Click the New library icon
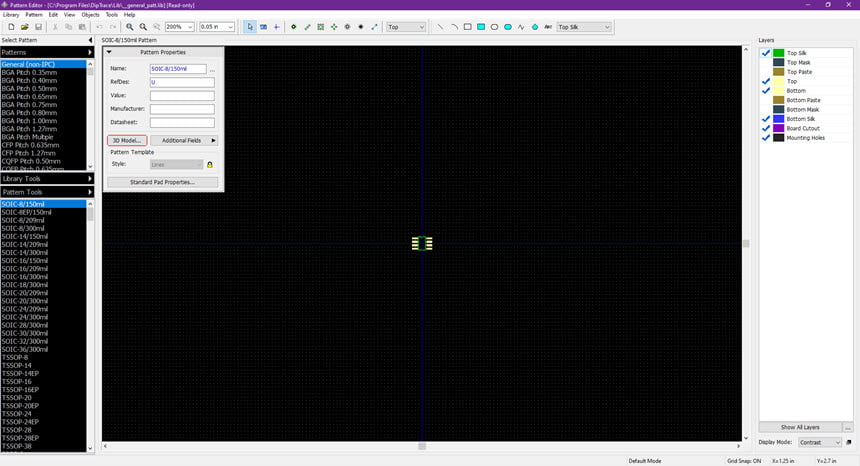 coord(11,27)
